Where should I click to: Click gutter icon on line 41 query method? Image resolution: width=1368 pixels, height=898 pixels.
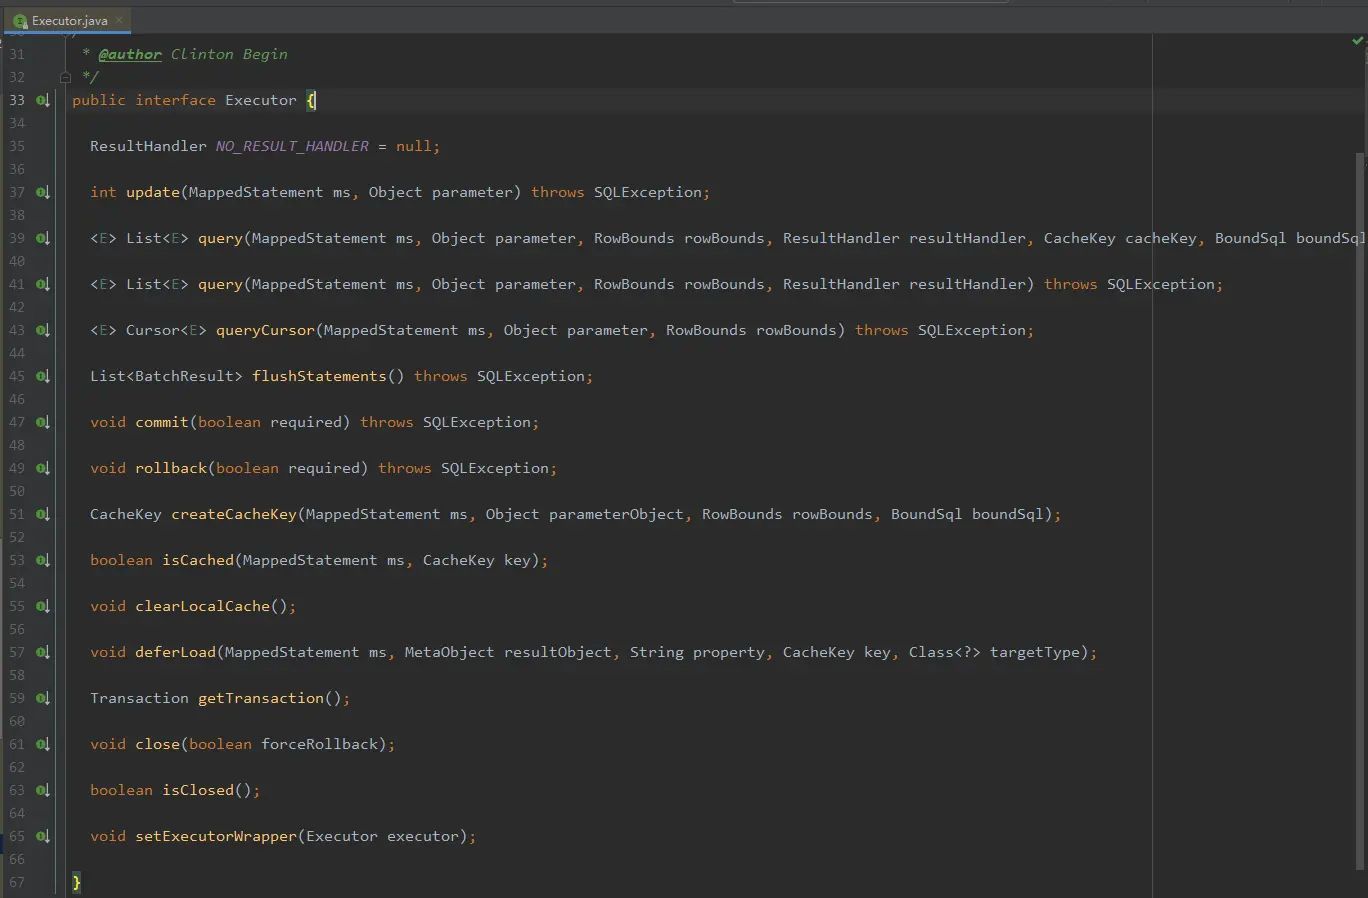[x=43, y=284]
